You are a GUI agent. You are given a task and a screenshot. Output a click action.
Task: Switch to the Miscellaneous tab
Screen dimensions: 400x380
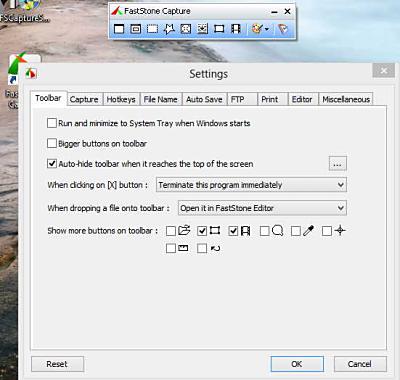point(346,99)
